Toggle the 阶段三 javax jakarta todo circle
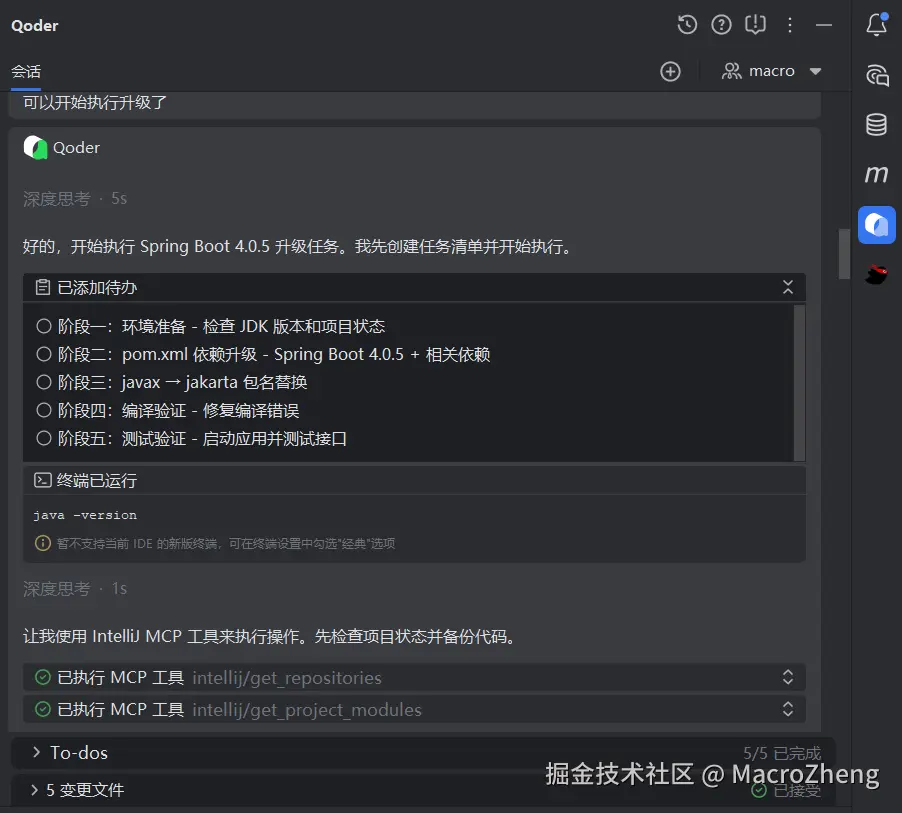The width and height of the screenshot is (902, 813). [44, 382]
